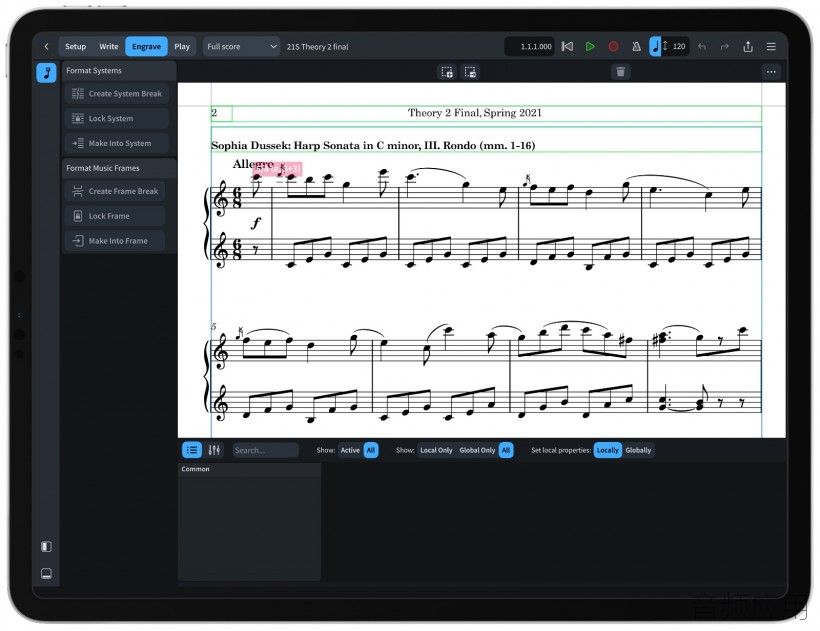Undo the last action
820x631 pixels.
click(702, 47)
